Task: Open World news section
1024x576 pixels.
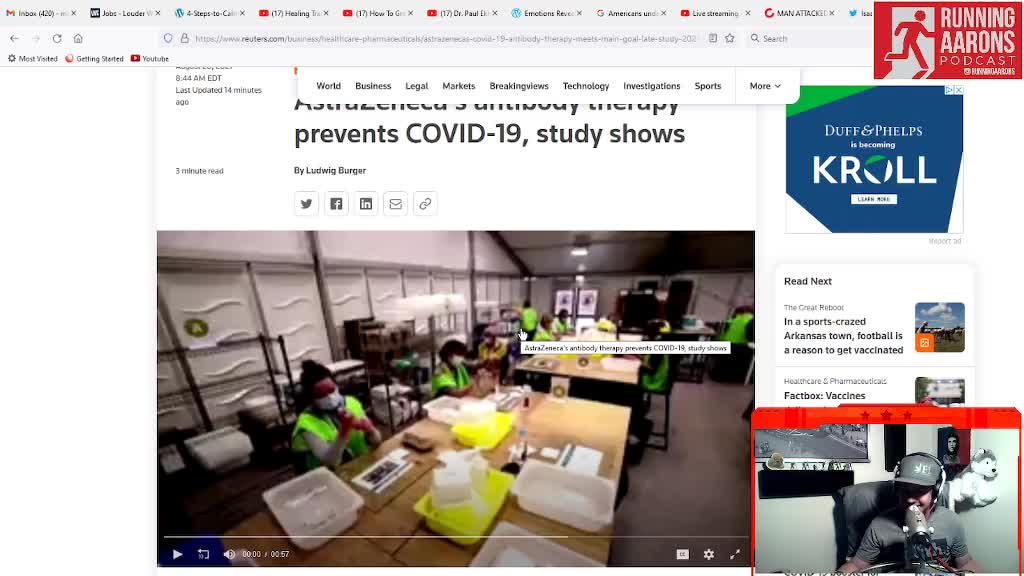Action: 328,86
